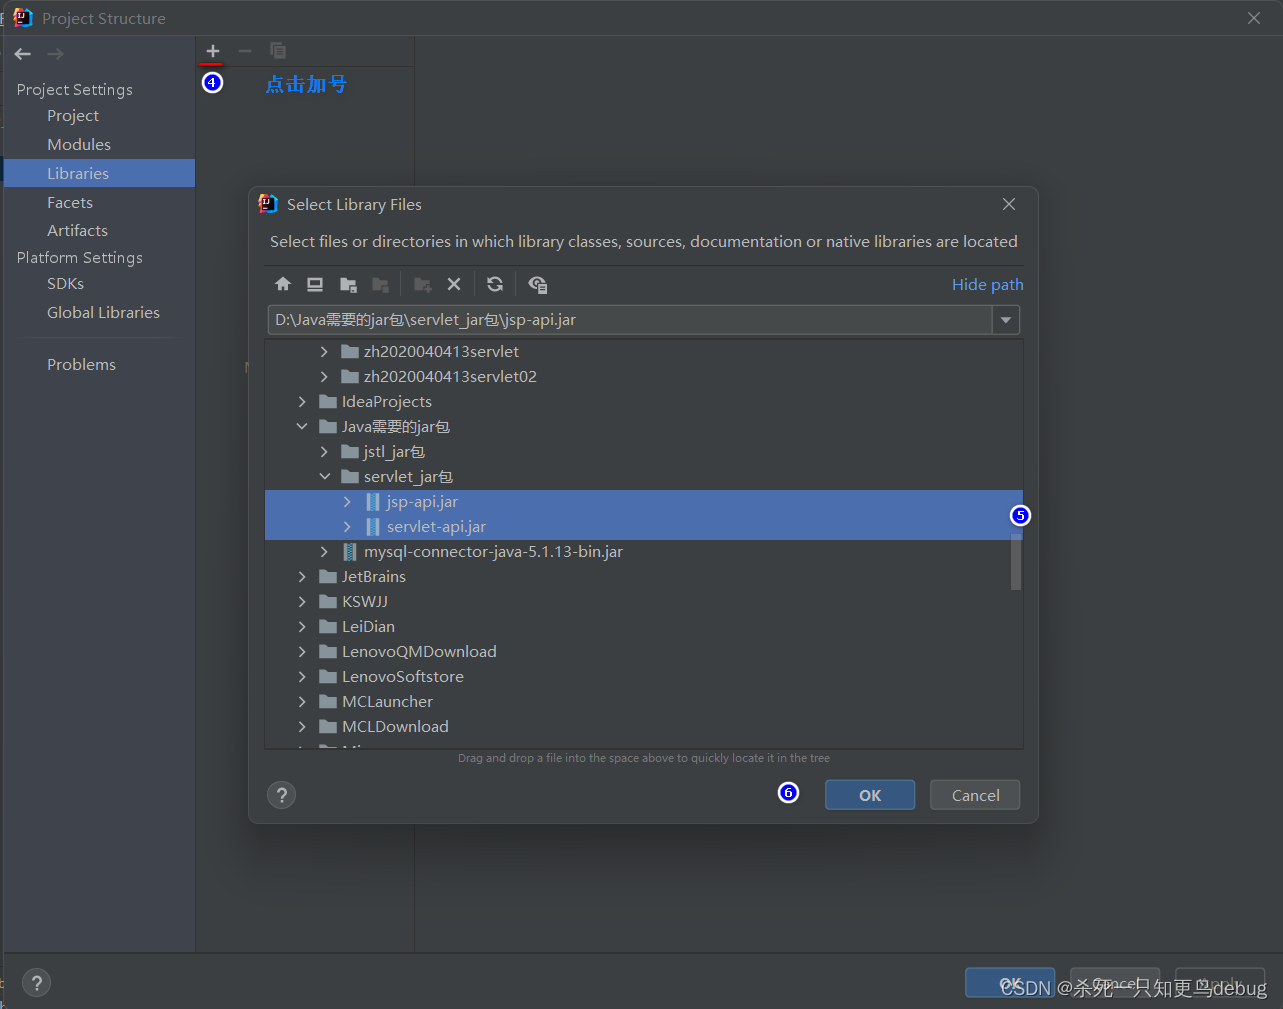
Task: Open the path history dropdown
Action: tap(1006, 320)
